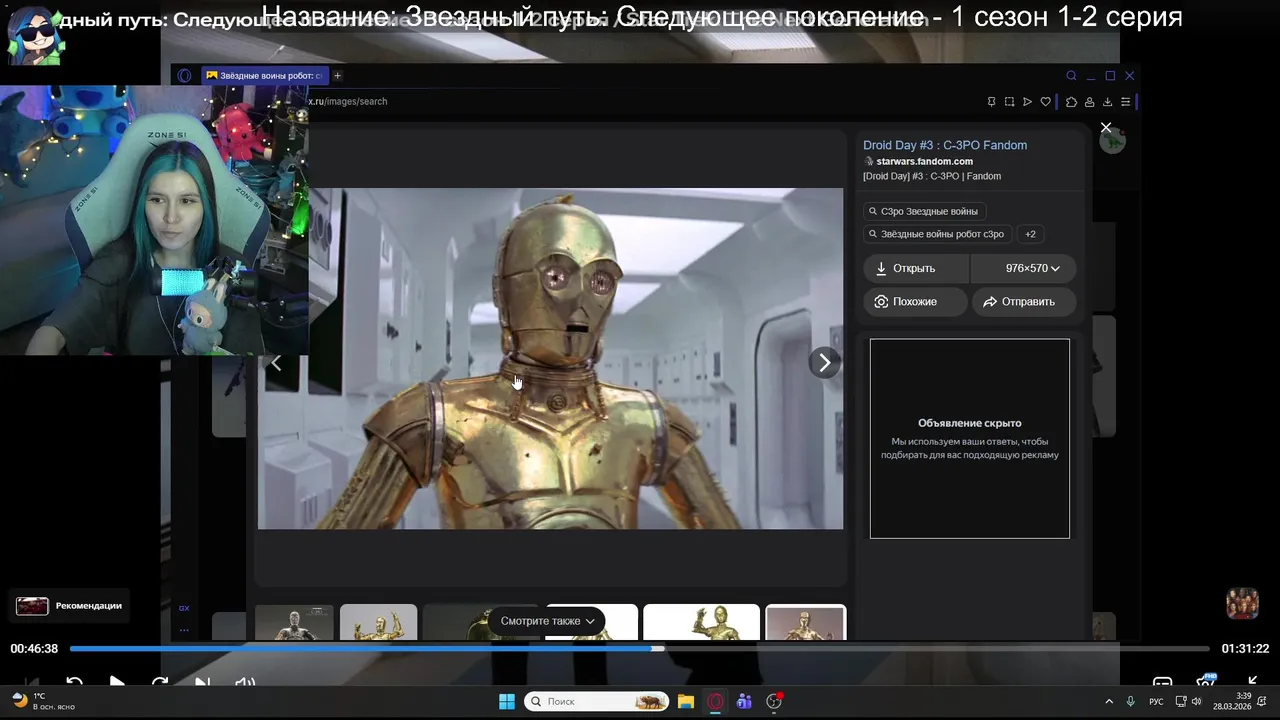The width and height of the screenshot is (1280, 720).
Task: Open the first C-3PO thumbnail in bottom strip
Action: click(x=294, y=623)
